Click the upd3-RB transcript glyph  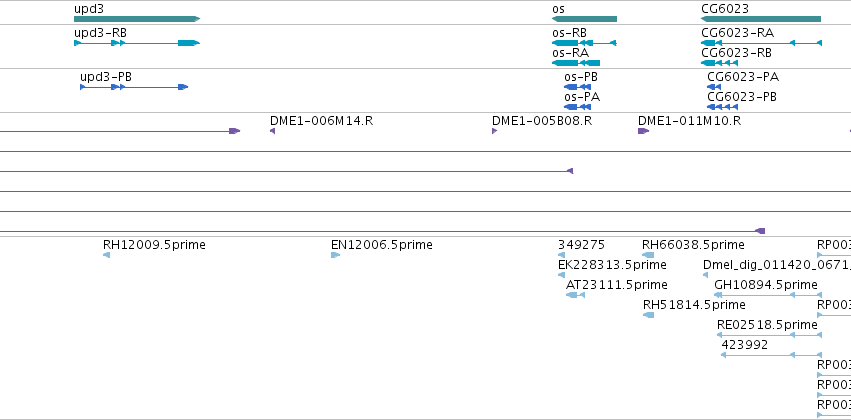coord(137,43)
